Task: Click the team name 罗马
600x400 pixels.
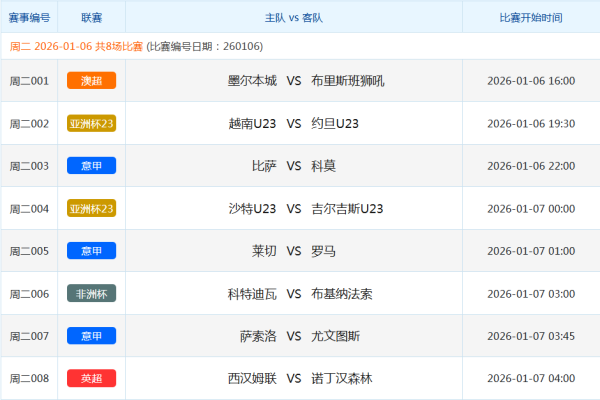Action: point(323,251)
